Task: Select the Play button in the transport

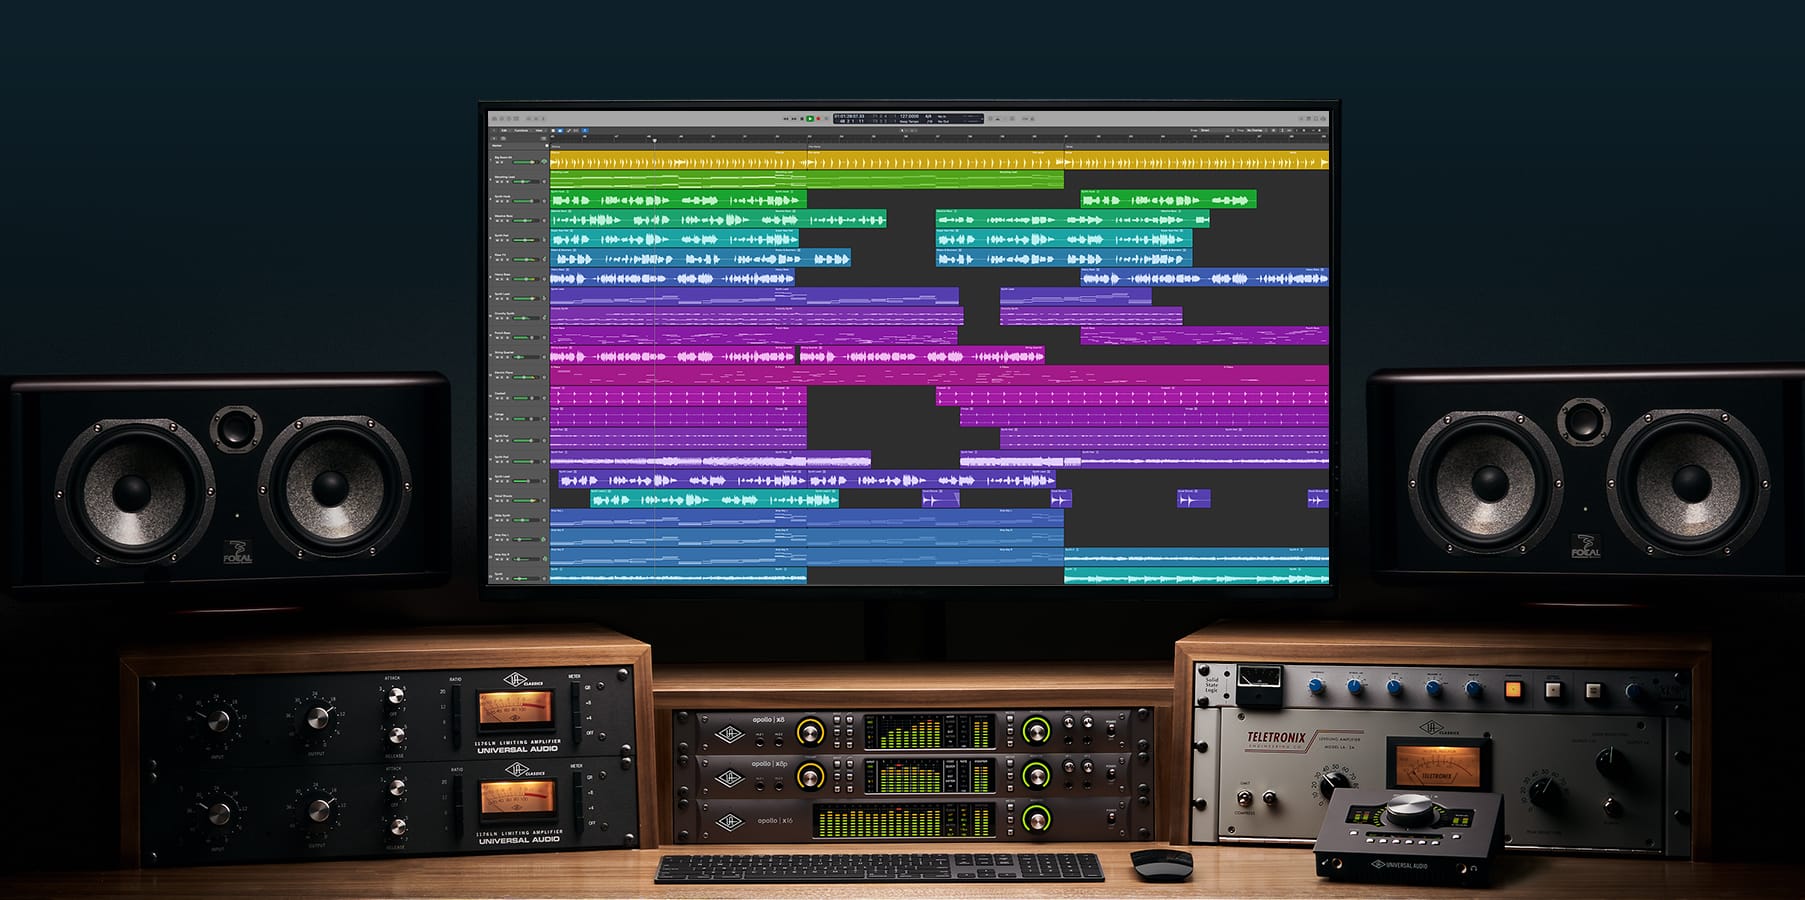Action: pos(810,117)
